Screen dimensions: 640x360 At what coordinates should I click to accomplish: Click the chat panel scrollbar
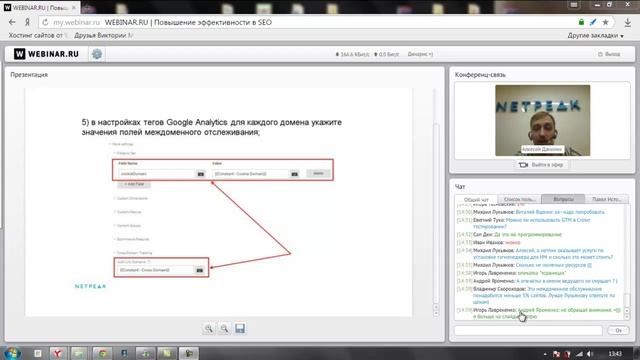627,261
